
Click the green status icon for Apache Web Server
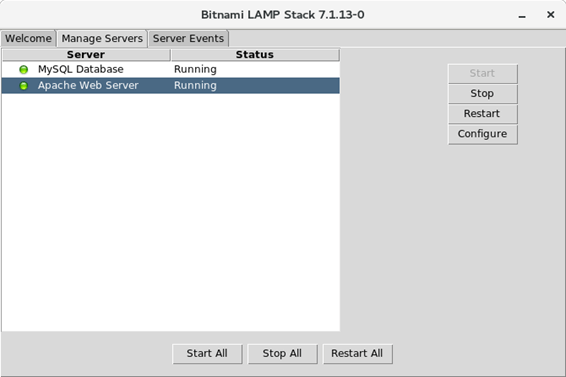click(x=23, y=86)
